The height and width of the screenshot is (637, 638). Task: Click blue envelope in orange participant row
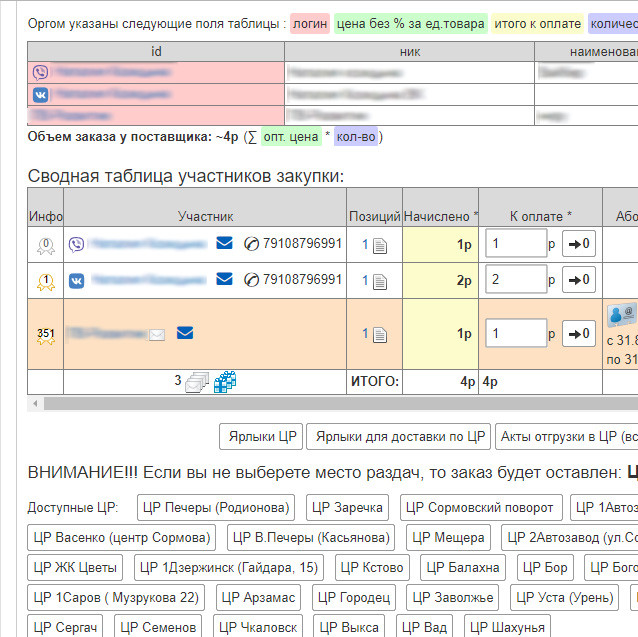coord(185,333)
